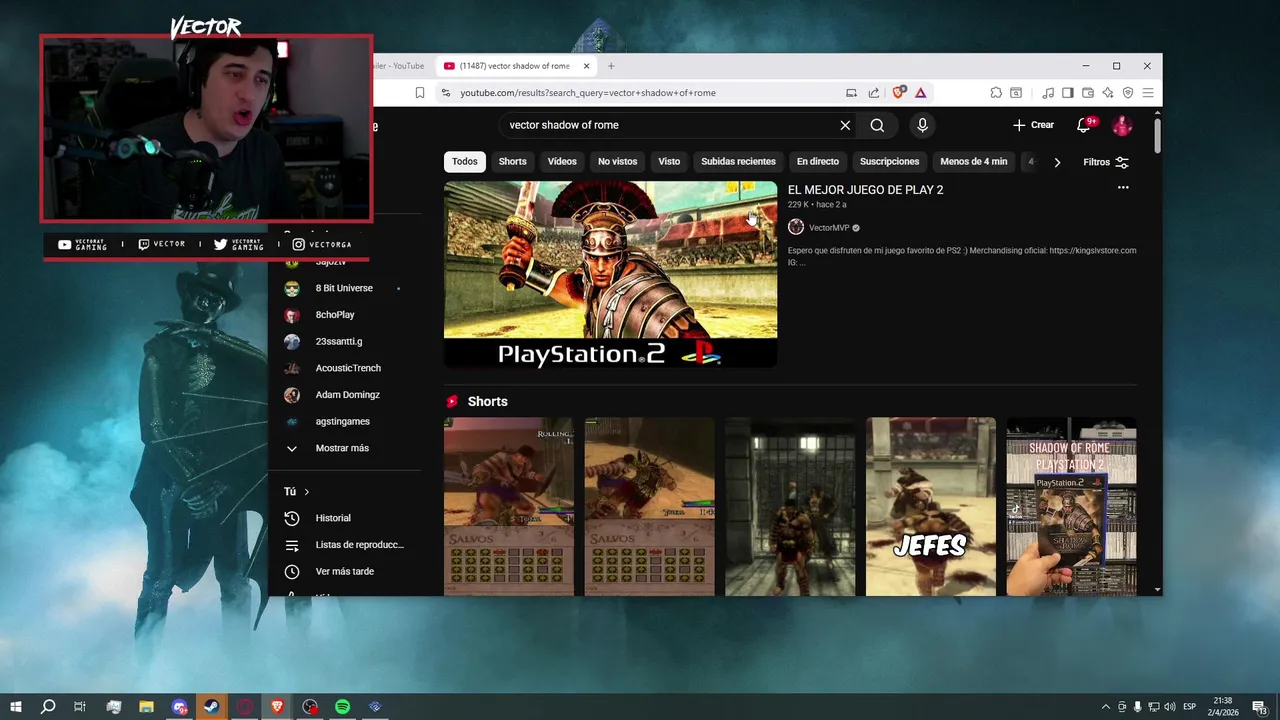Open 8 Bit Universe subscription
Image resolution: width=1280 pixels, height=720 pixels.
(344, 288)
